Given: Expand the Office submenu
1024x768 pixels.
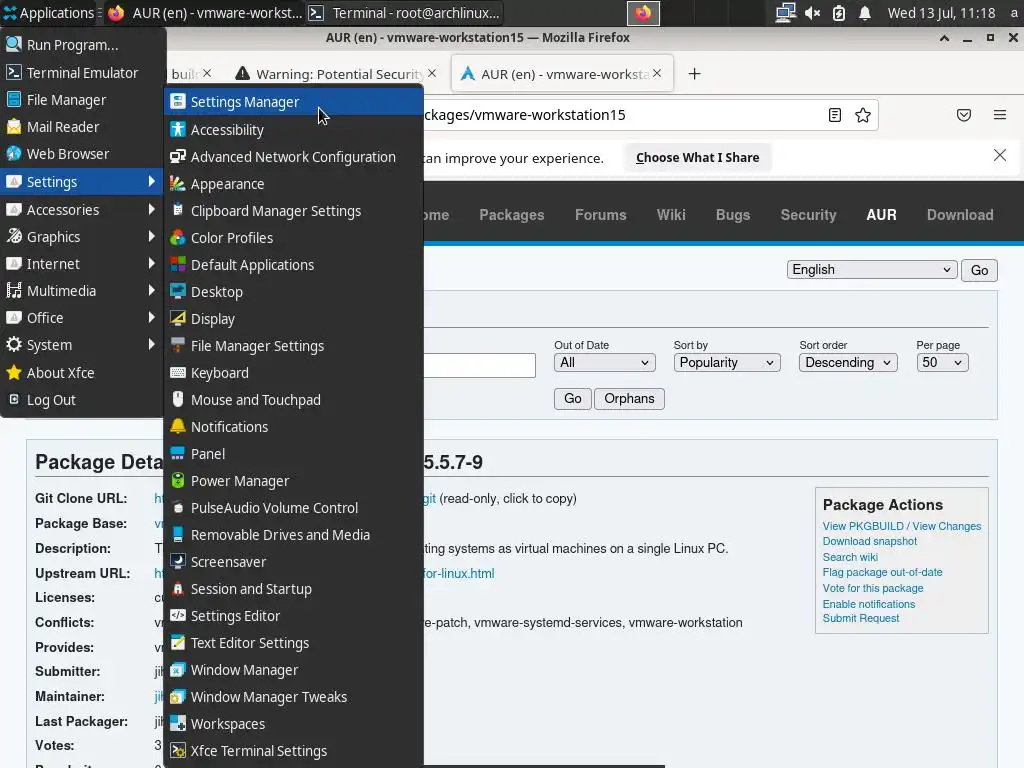Looking at the screenshot, I should pos(82,318).
